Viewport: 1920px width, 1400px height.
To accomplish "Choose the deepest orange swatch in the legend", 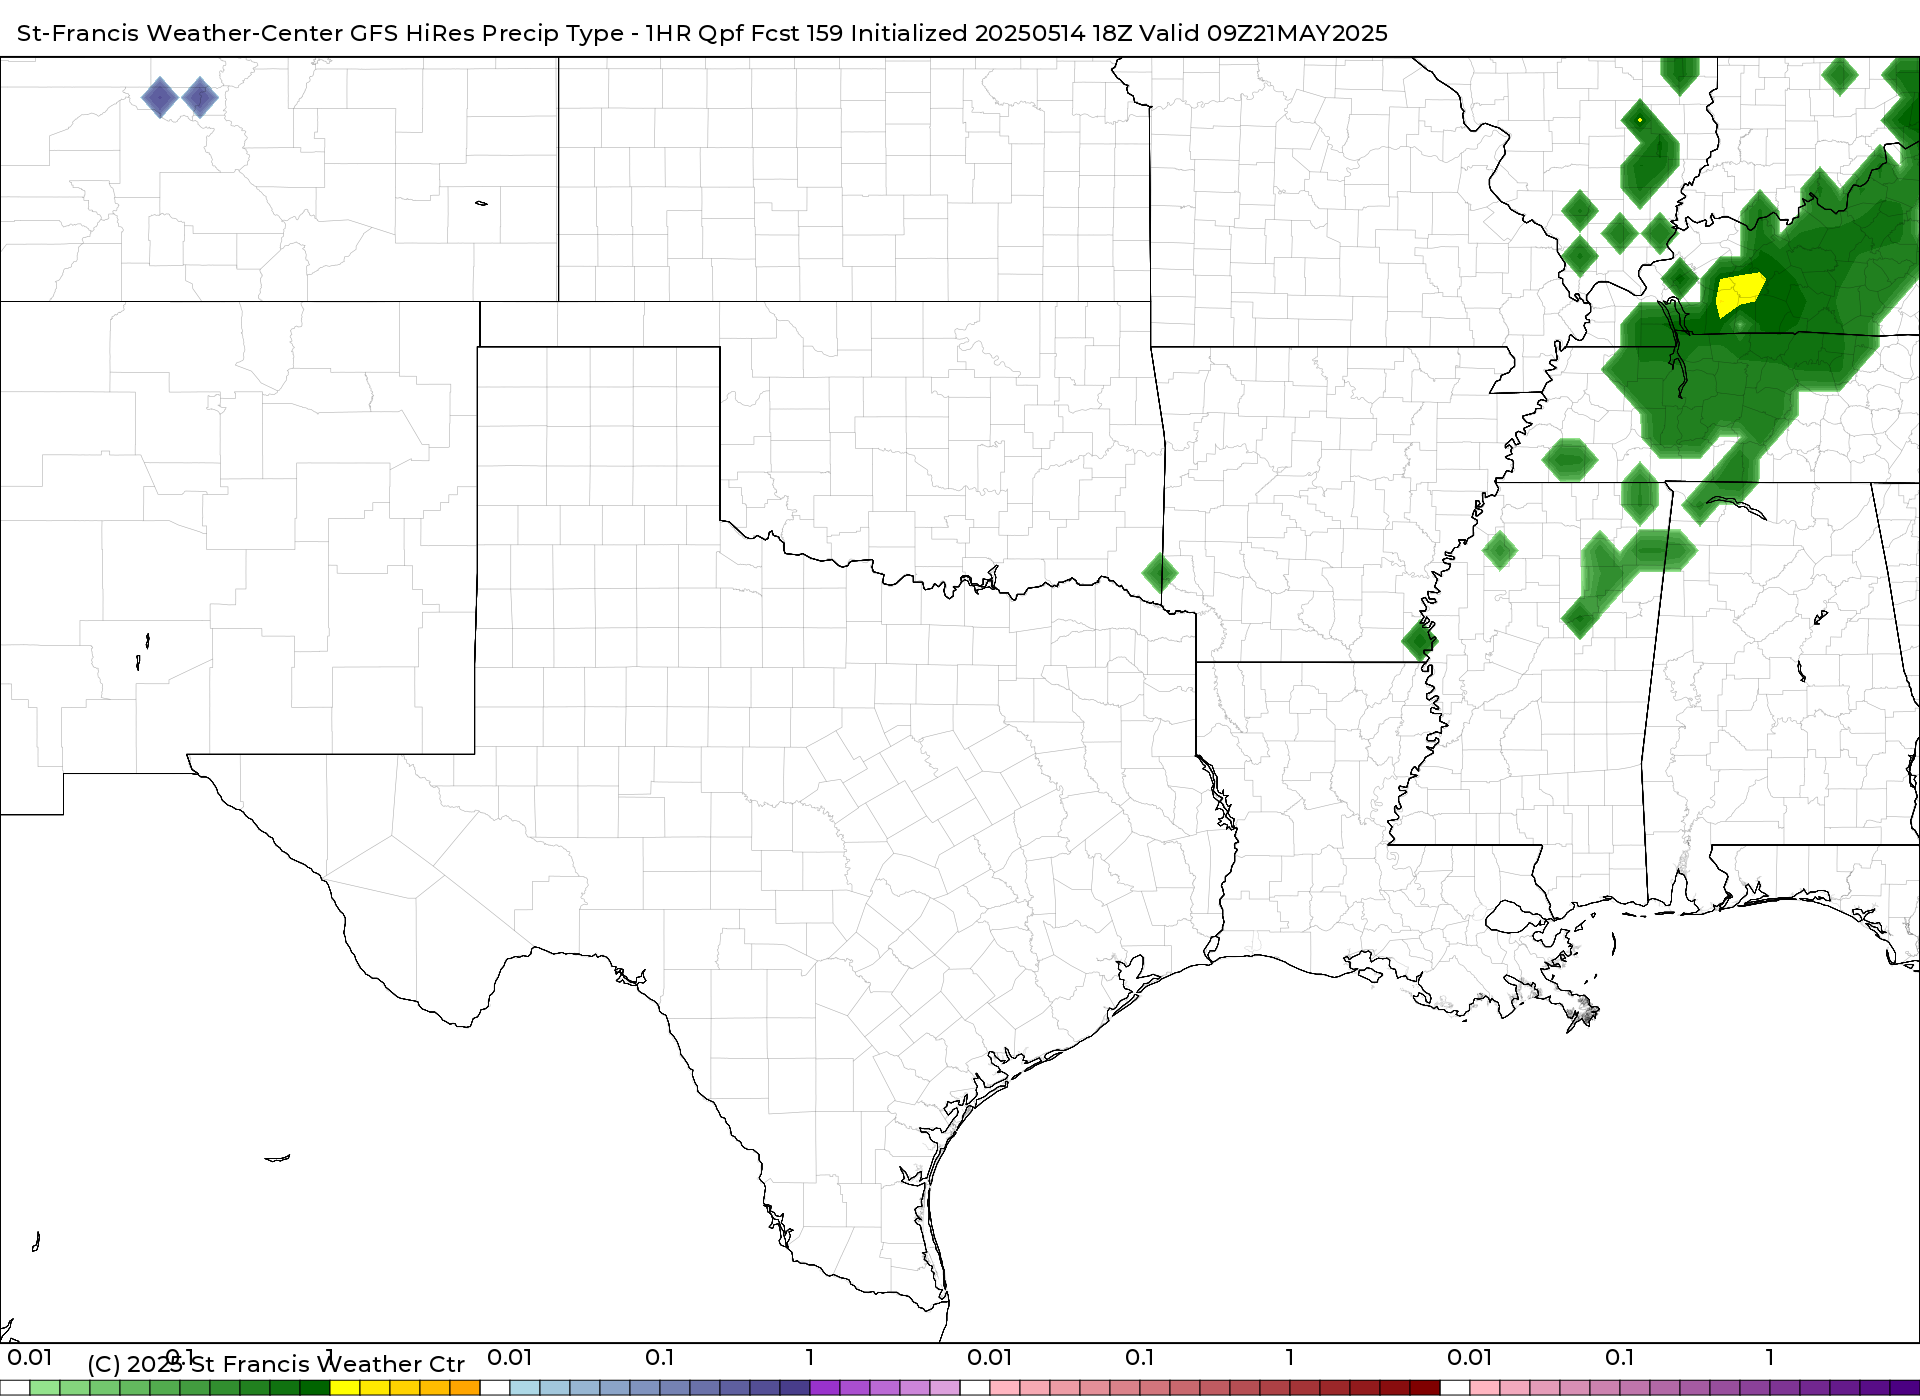I will 465,1388.
